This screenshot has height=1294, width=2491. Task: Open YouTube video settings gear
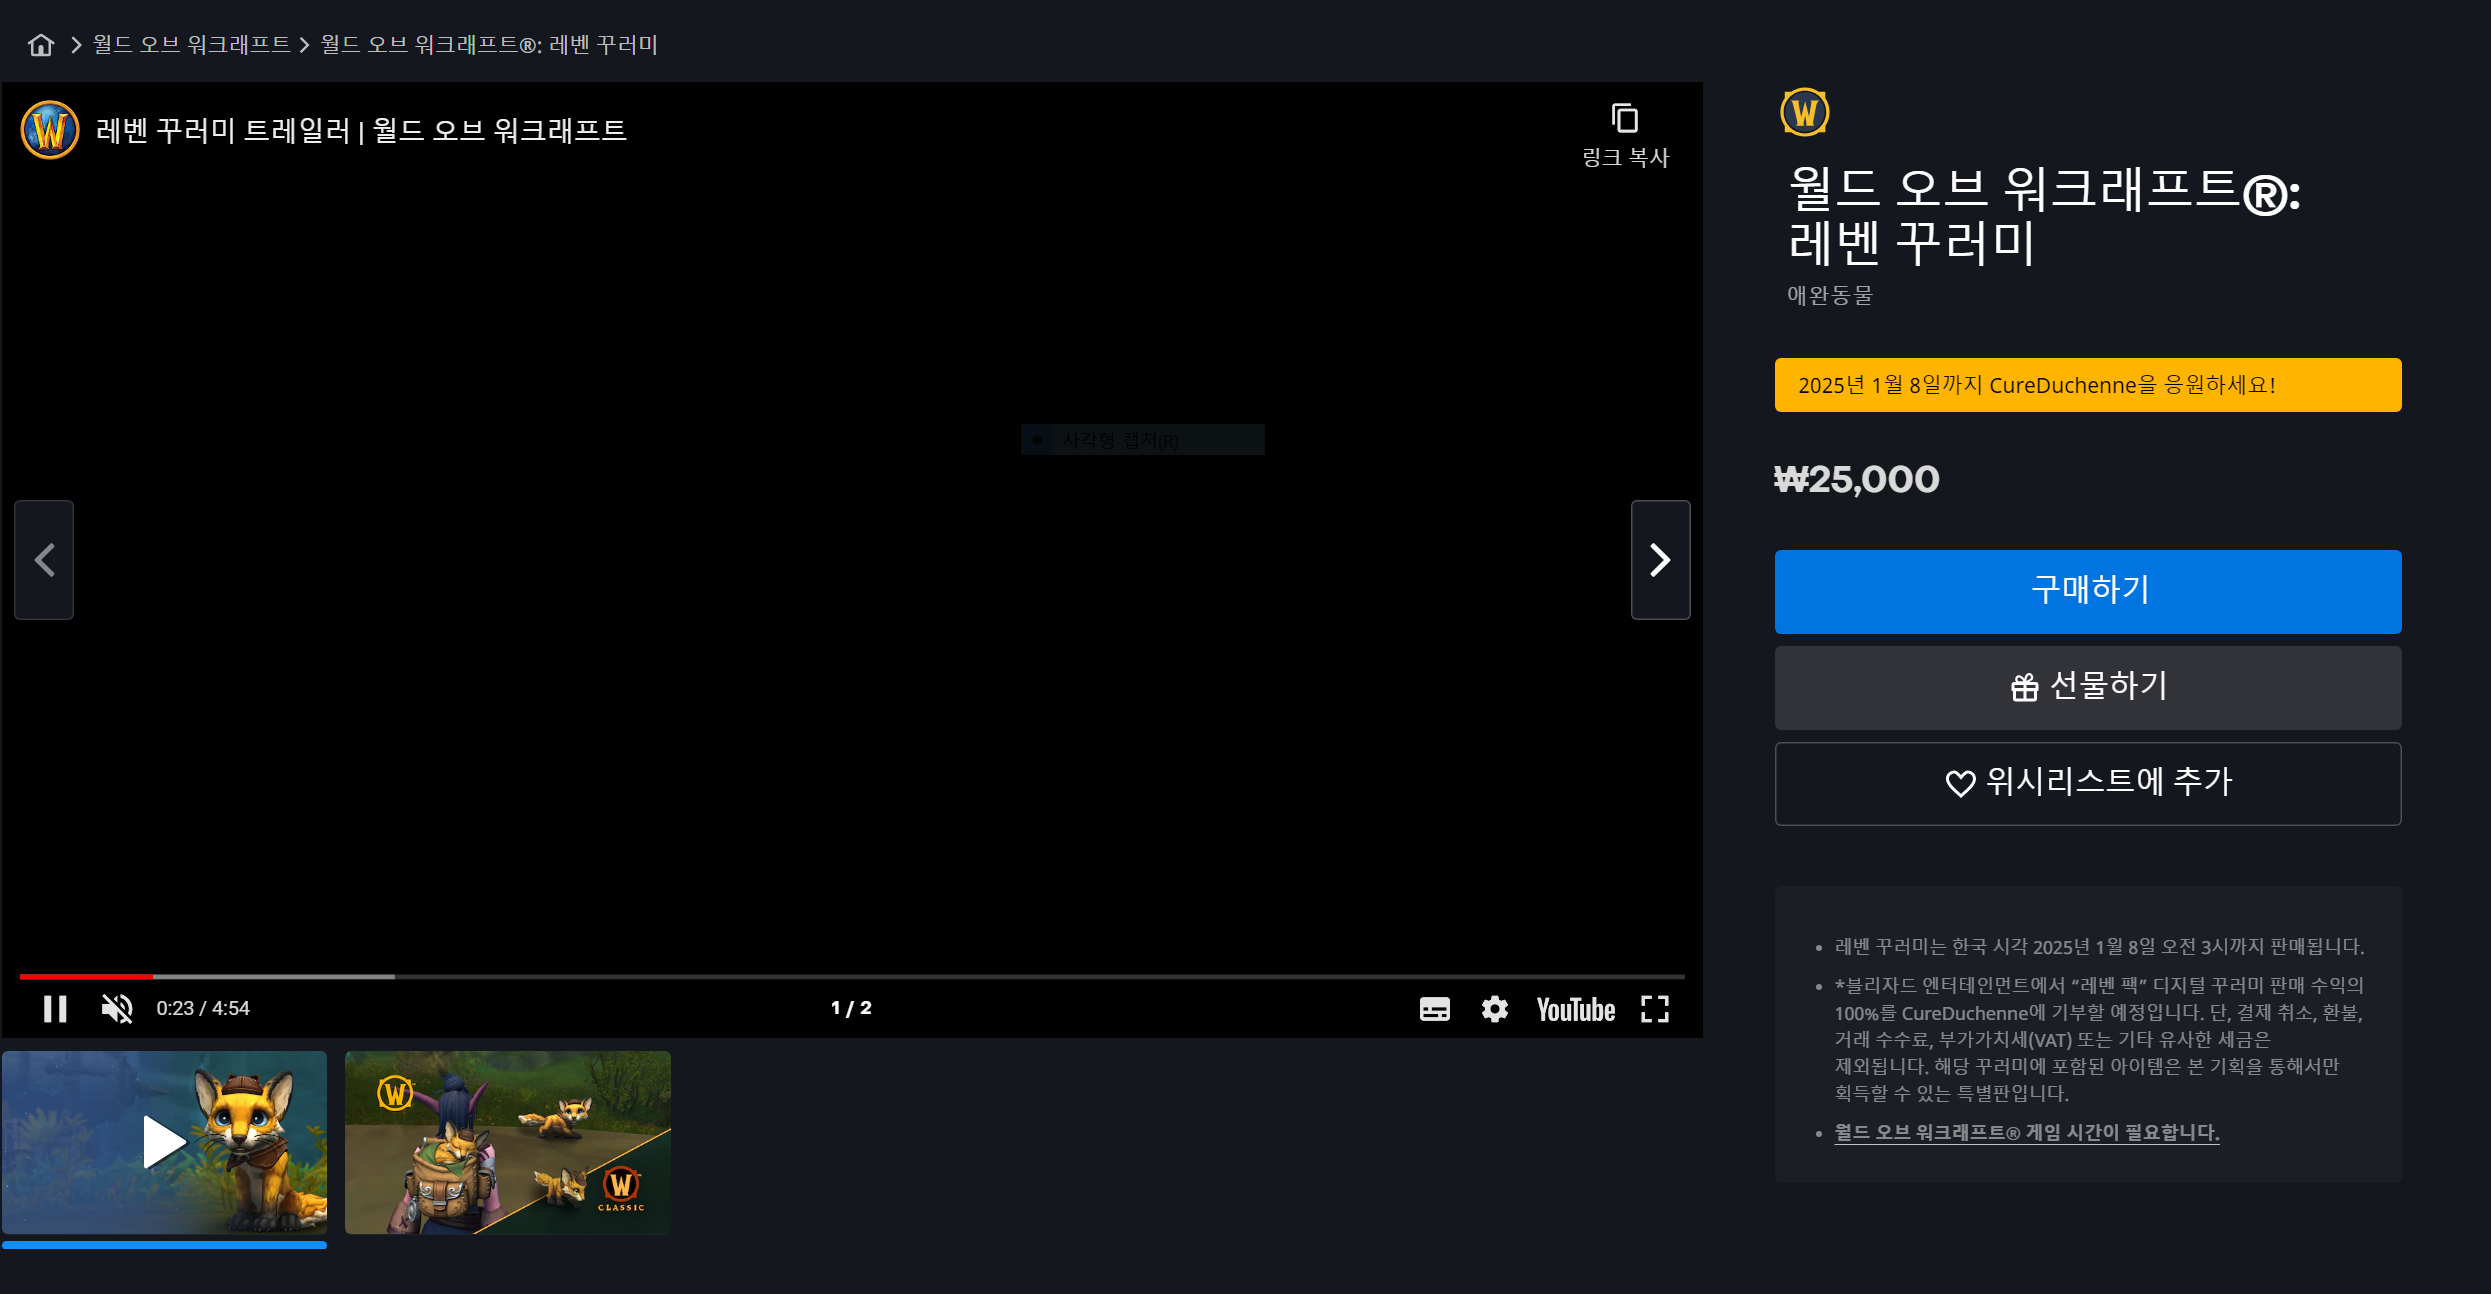tap(1494, 1009)
